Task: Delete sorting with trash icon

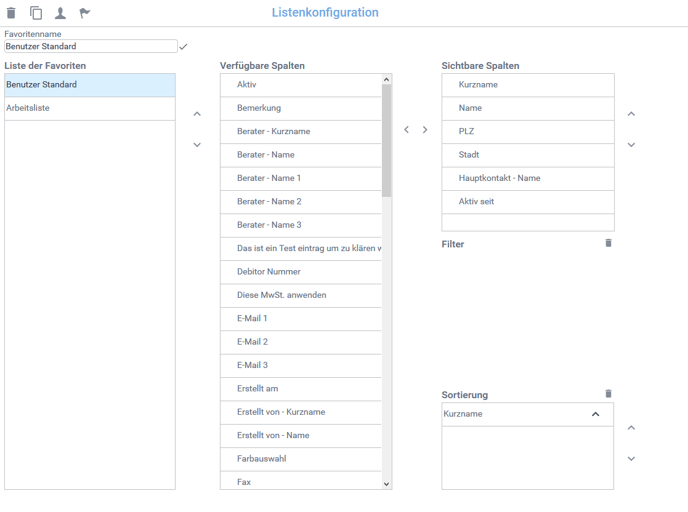Action: tap(608, 394)
